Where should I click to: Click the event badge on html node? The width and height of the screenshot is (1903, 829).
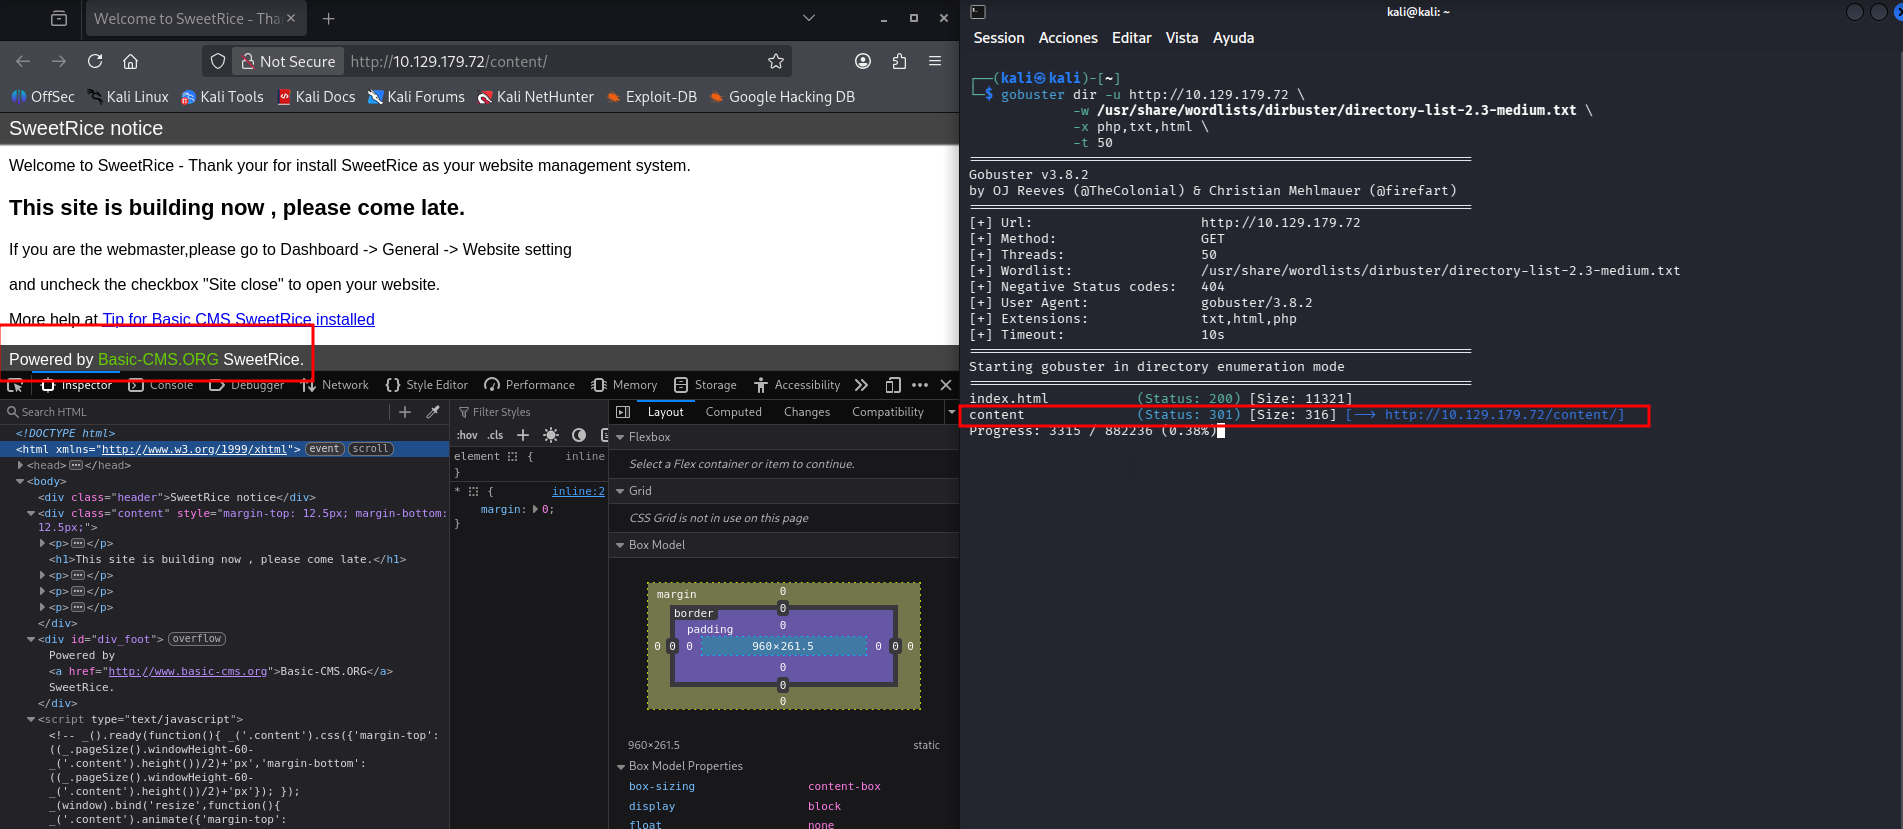point(324,449)
